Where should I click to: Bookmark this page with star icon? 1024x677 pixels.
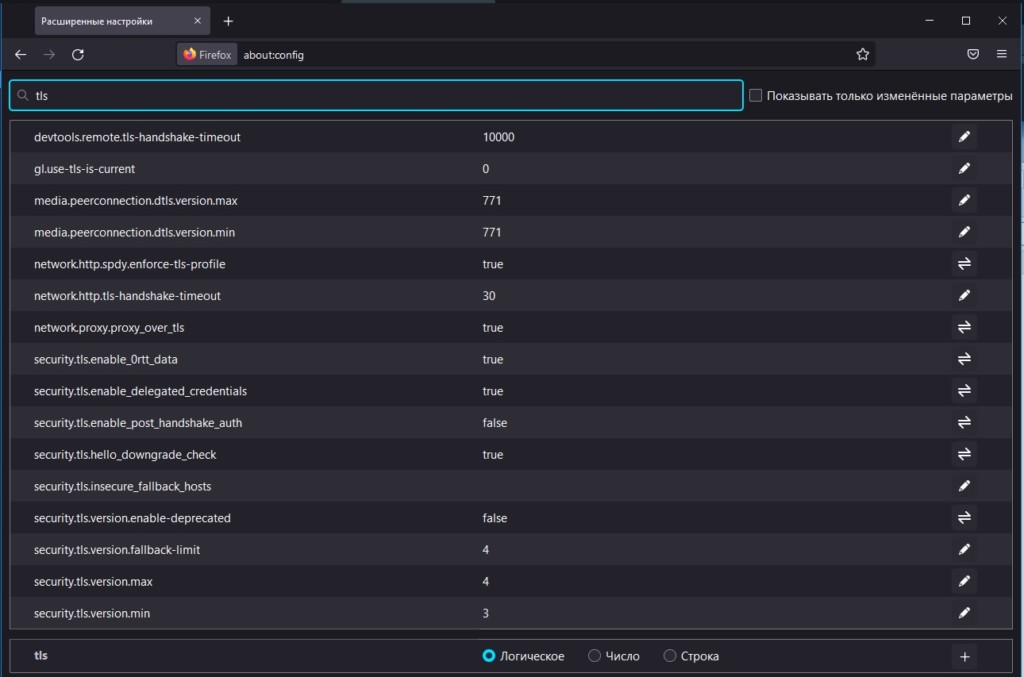[x=862, y=55]
